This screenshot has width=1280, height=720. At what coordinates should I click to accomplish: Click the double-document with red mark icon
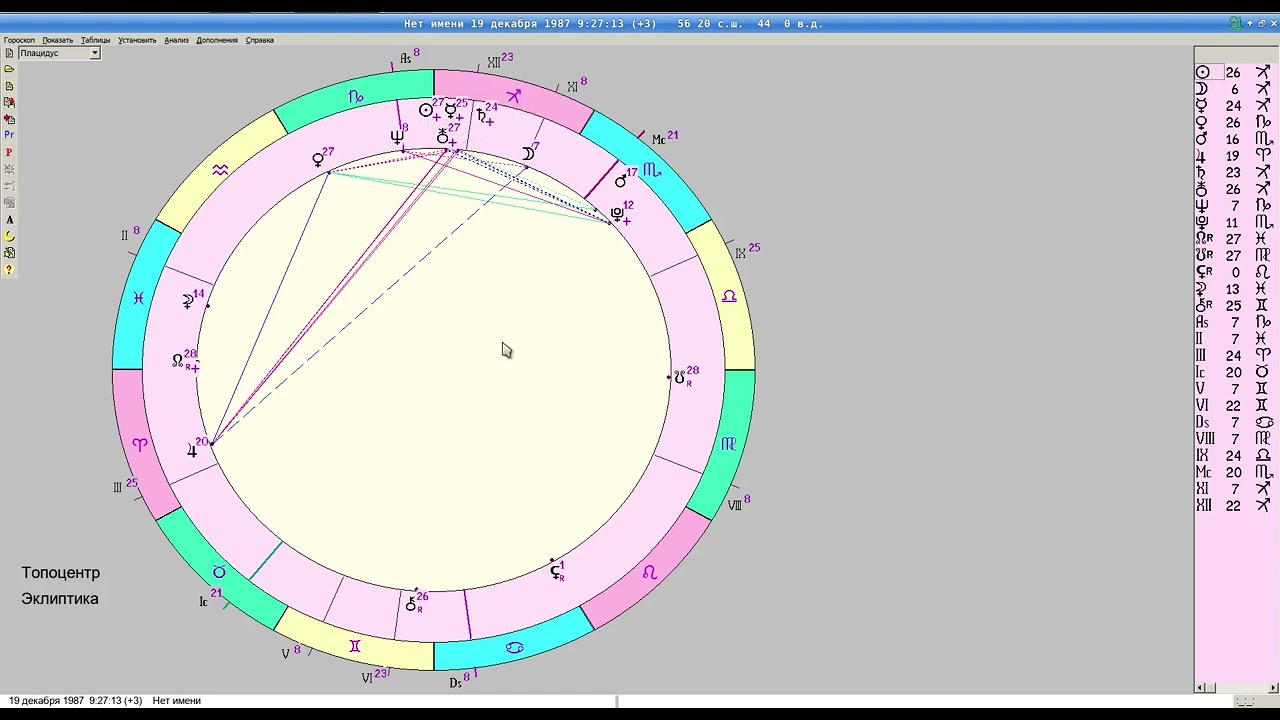9,102
